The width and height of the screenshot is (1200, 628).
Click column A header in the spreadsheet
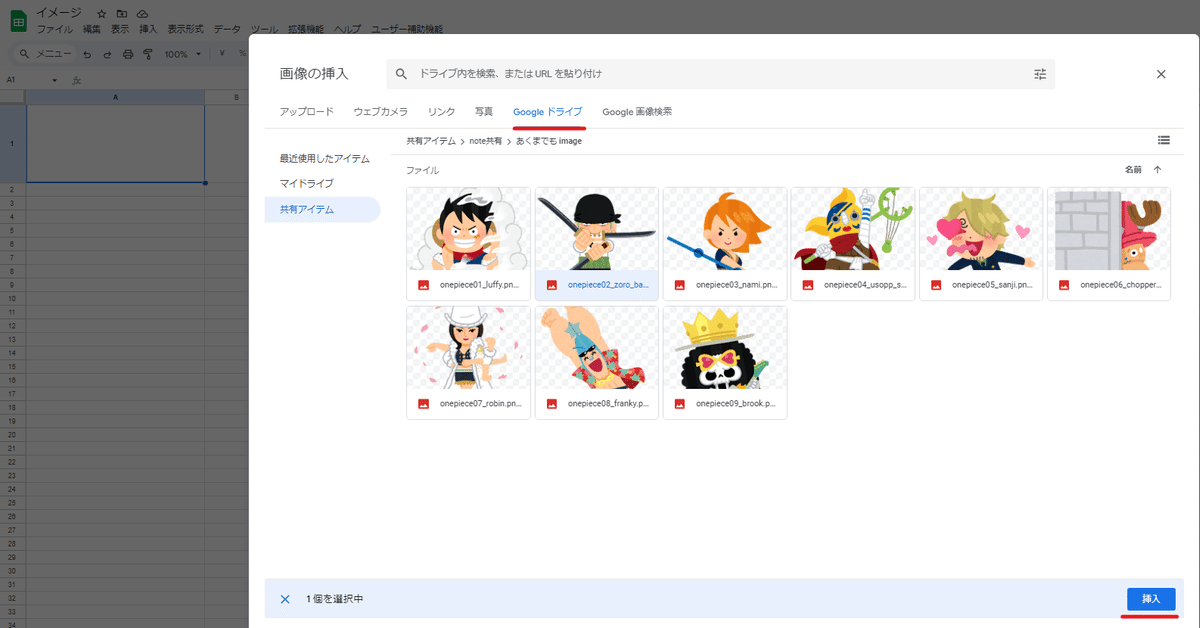pyautogui.click(x=115, y=97)
